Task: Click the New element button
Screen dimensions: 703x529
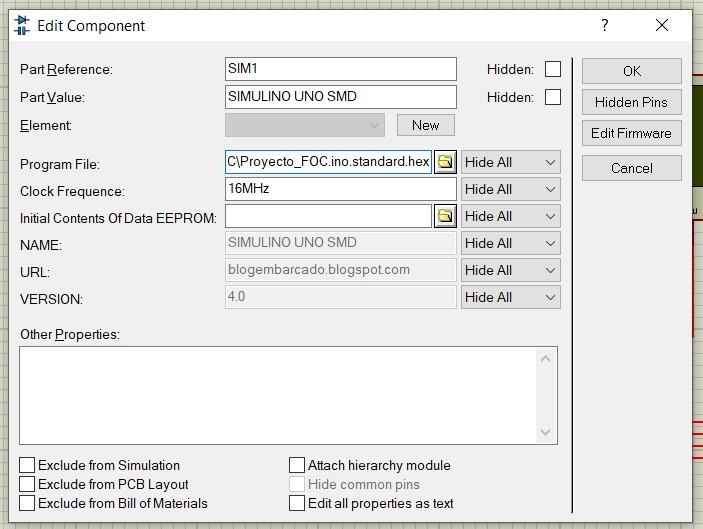Action: (425, 125)
